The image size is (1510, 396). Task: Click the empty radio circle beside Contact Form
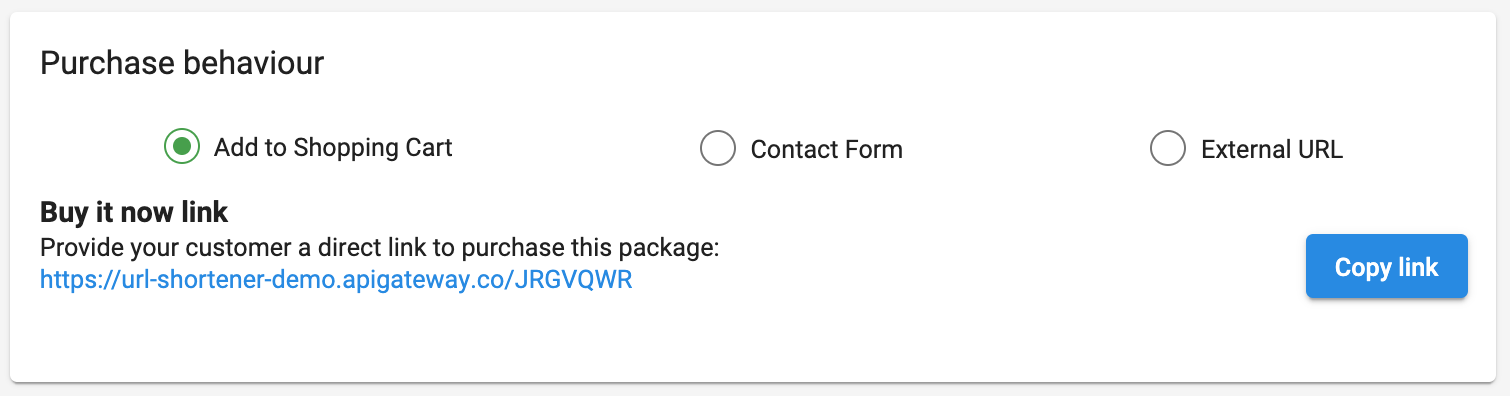coord(718,149)
